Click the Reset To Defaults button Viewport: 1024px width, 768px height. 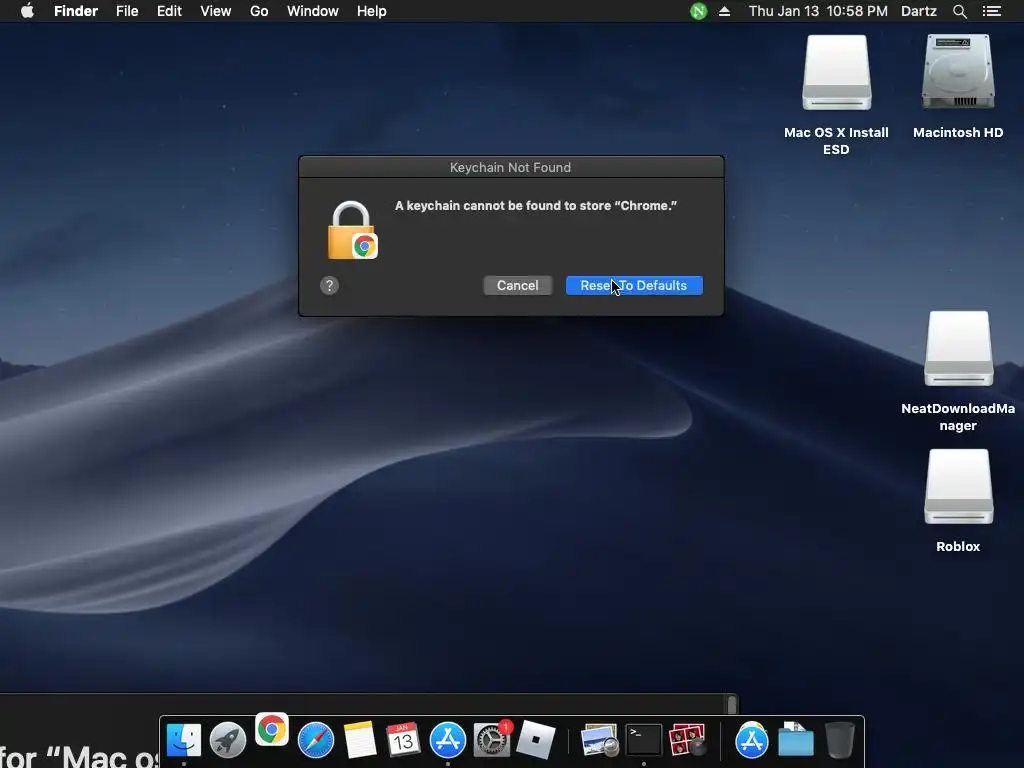[x=634, y=285]
